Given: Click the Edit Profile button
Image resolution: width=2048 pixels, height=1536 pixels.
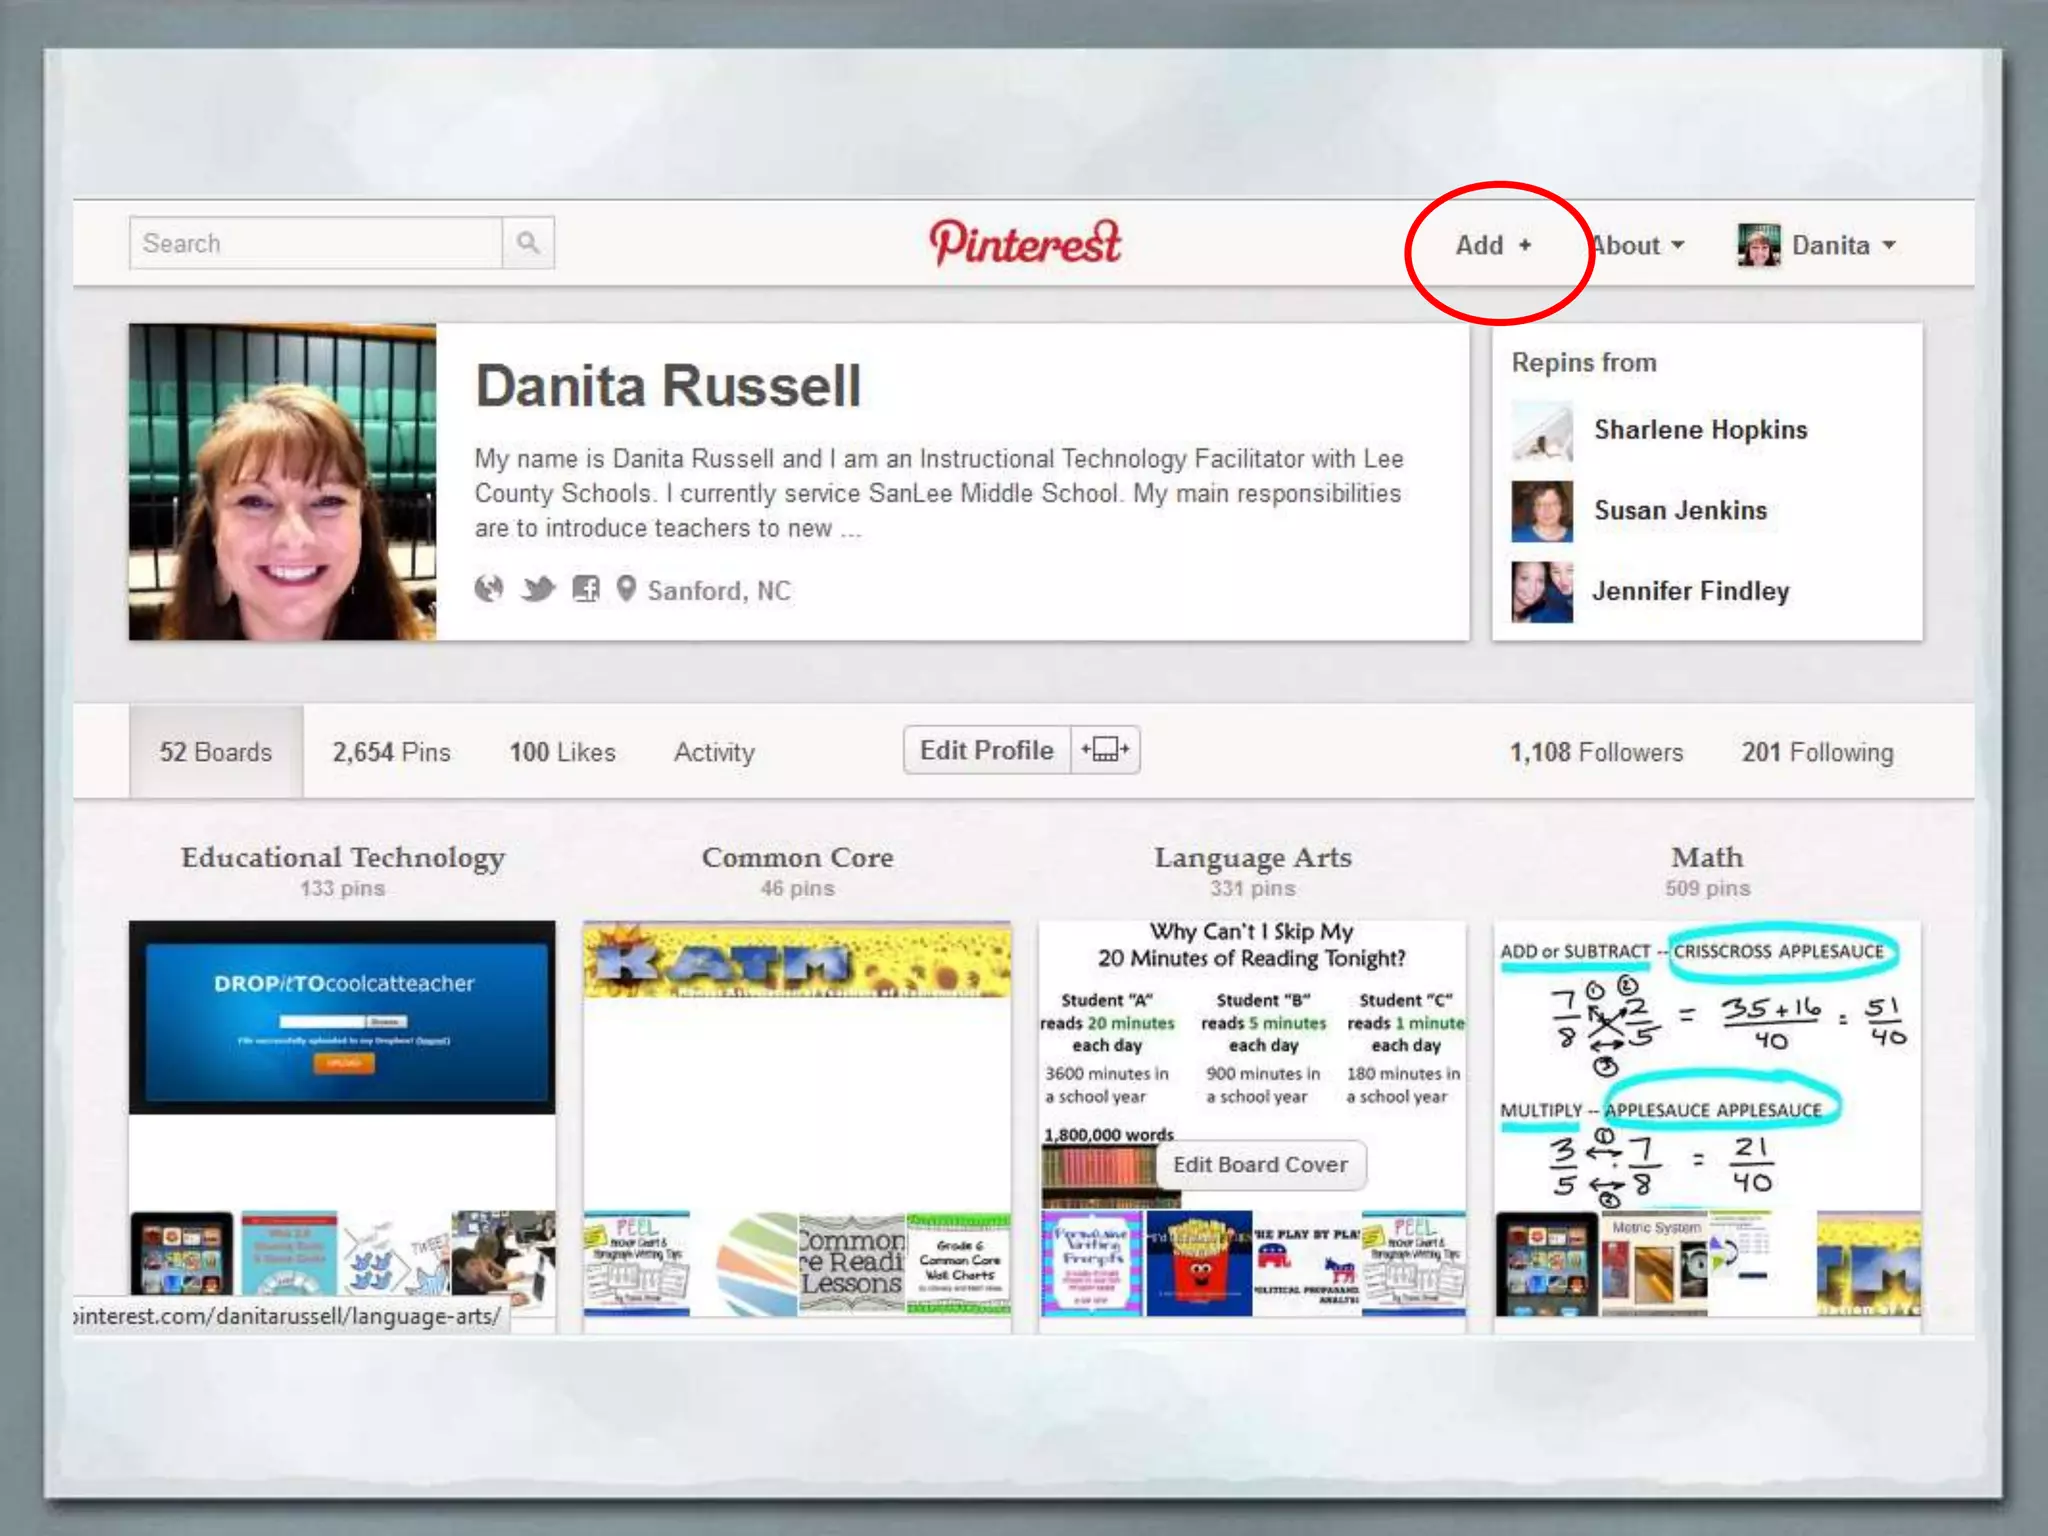Looking at the screenshot, I should tap(986, 750).
